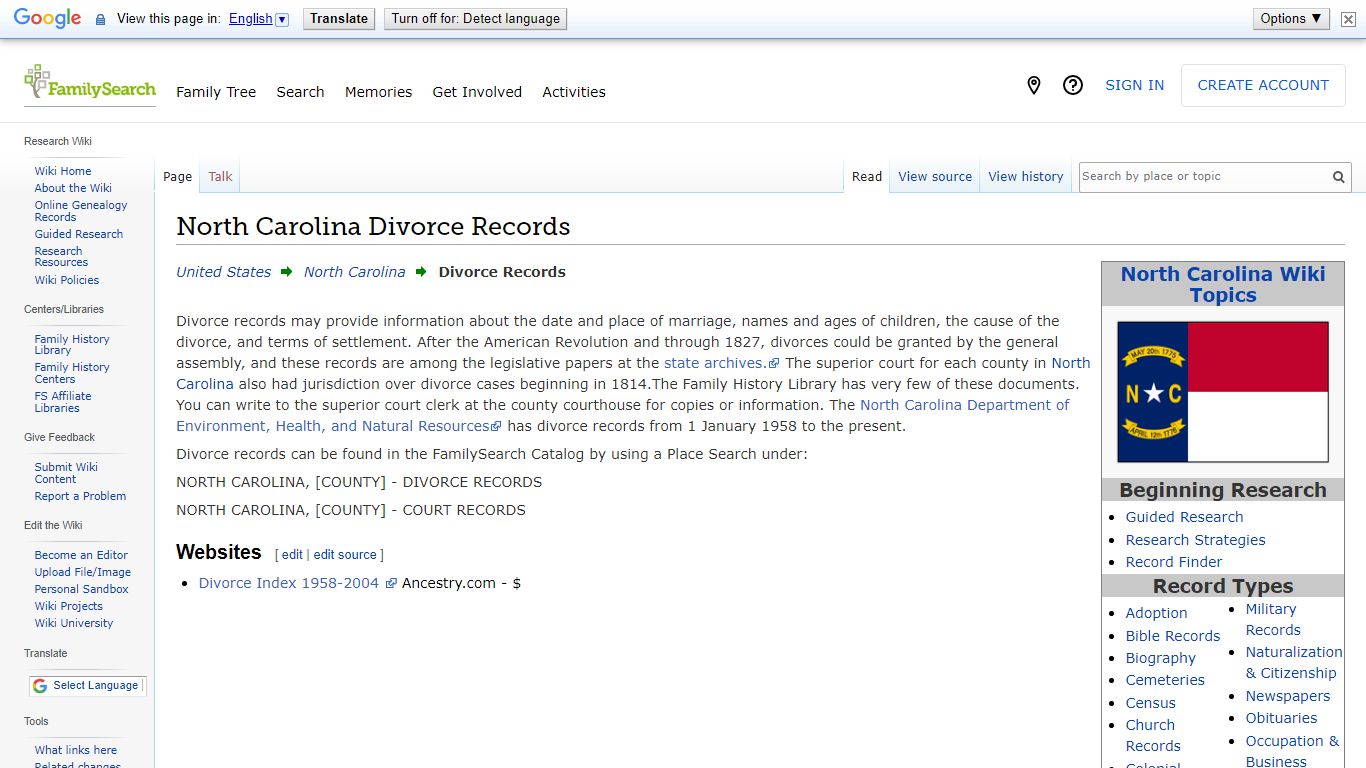This screenshot has width=1366, height=768.
Task: Follow the North Carolina breadcrumb link
Action: pyautogui.click(x=355, y=272)
